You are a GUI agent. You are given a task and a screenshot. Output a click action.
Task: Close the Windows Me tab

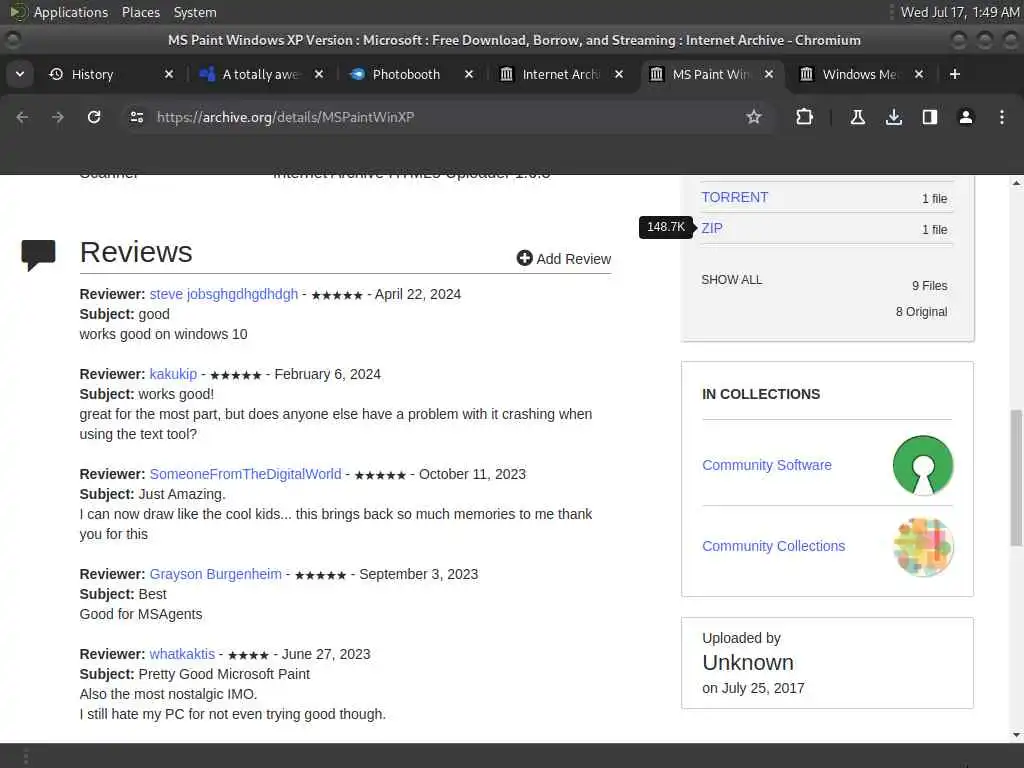[x=919, y=74]
